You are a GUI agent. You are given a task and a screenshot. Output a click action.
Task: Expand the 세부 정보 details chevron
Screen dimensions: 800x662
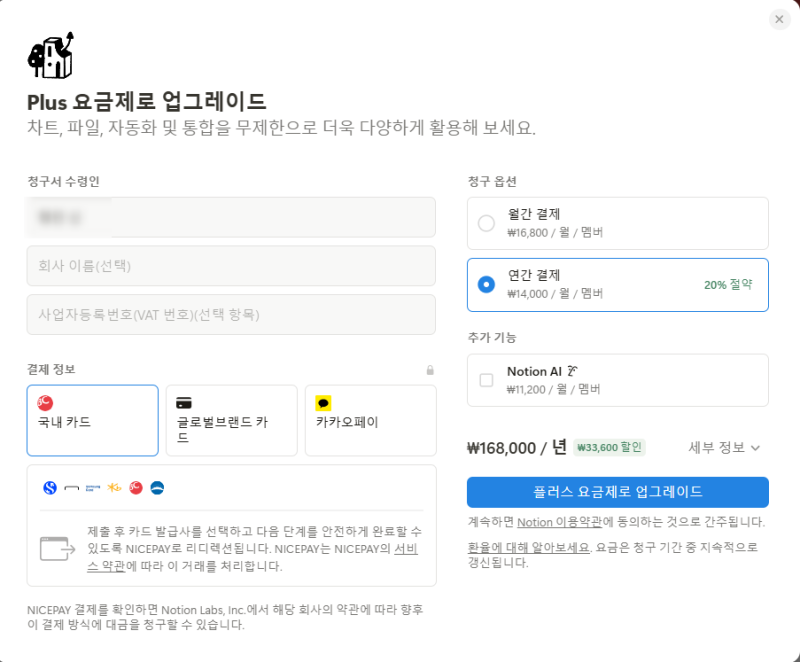pyautogui.click(x=756, y=448)
